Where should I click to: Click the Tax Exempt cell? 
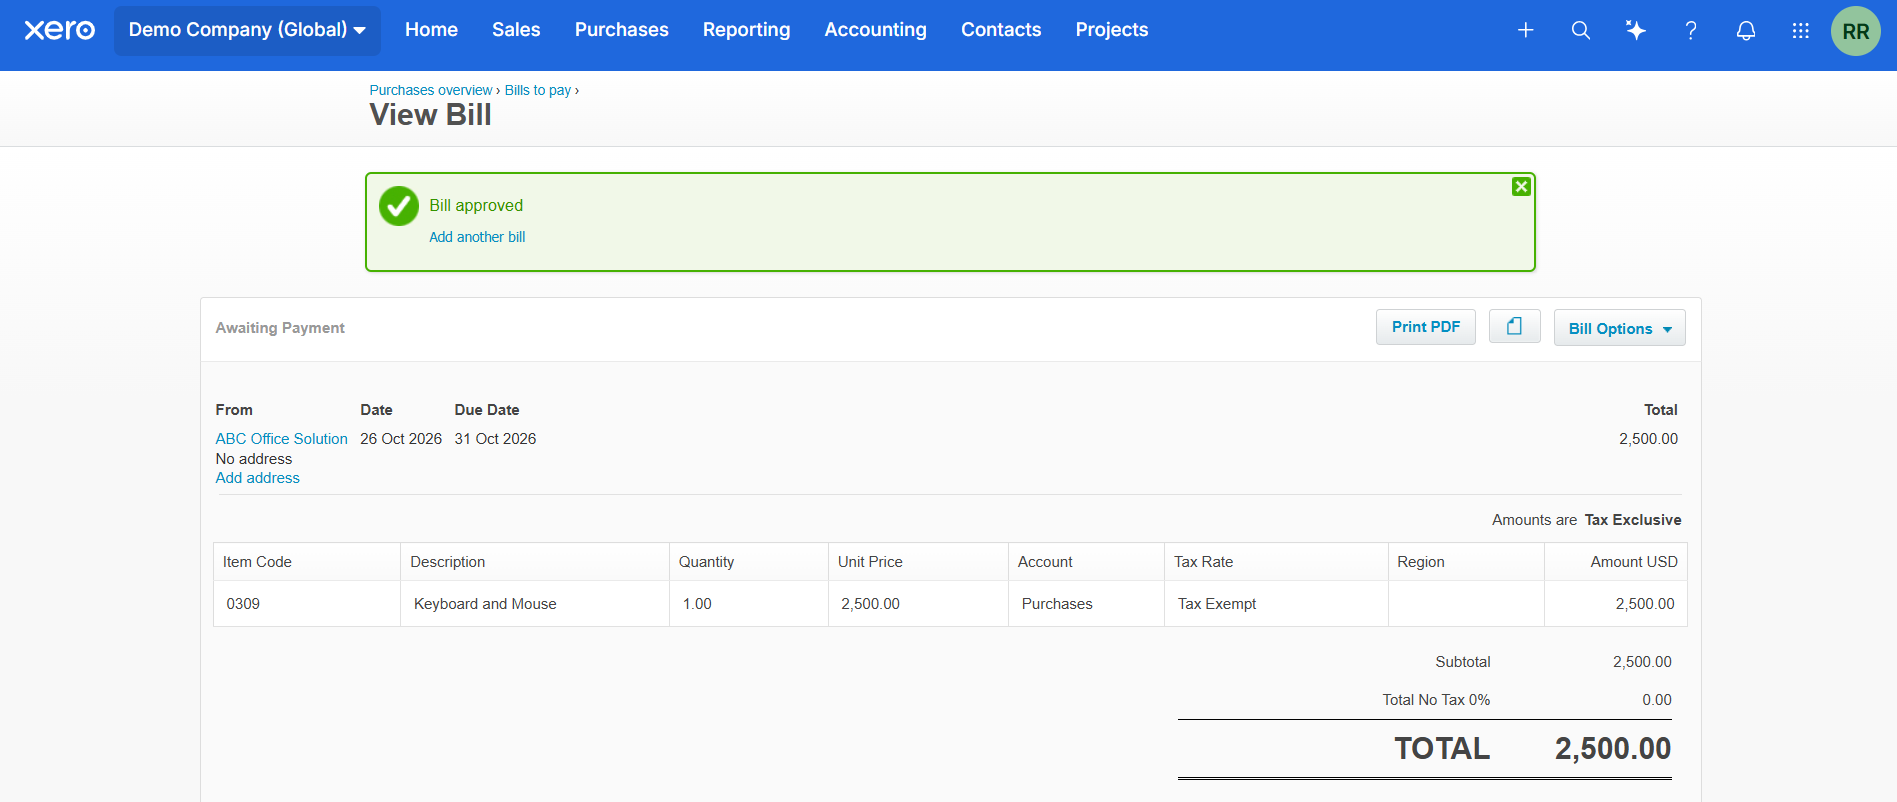(x=1276, y=604)
